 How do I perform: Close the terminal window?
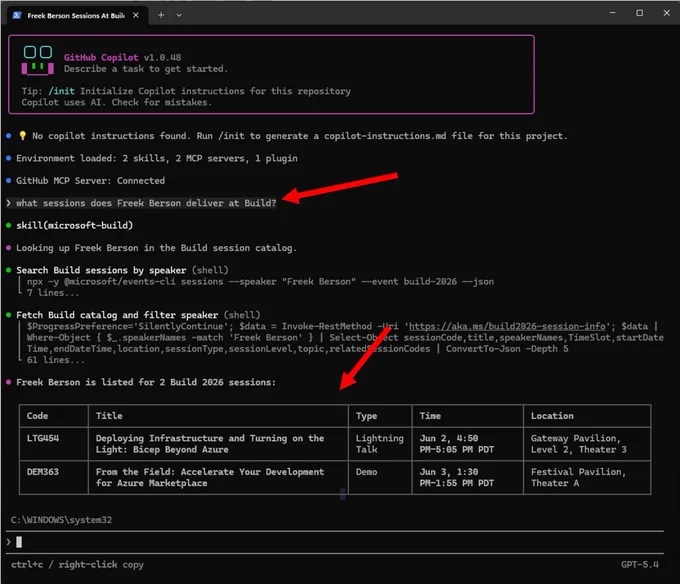click(667, 13)
